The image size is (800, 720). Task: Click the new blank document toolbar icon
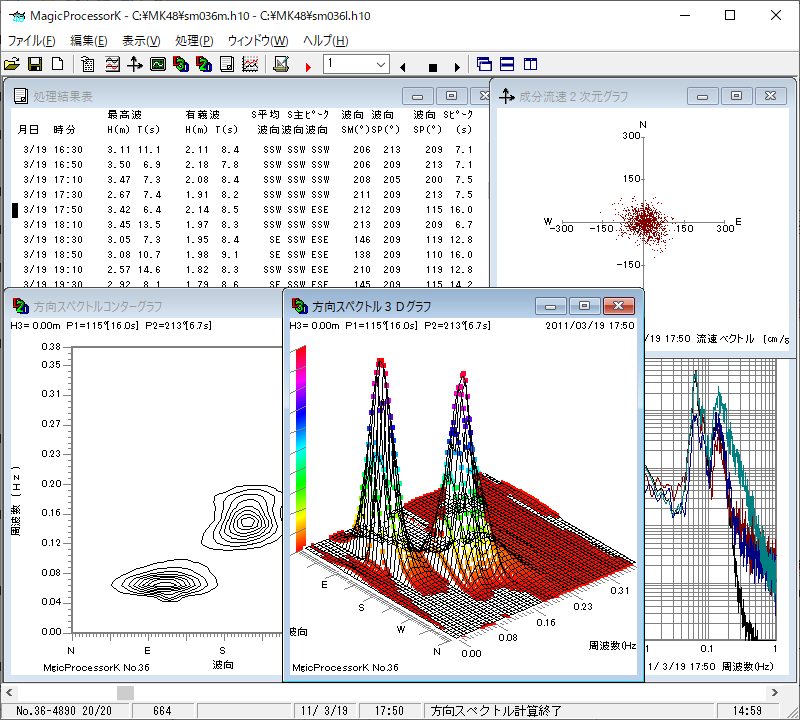[x=58, y=64]
